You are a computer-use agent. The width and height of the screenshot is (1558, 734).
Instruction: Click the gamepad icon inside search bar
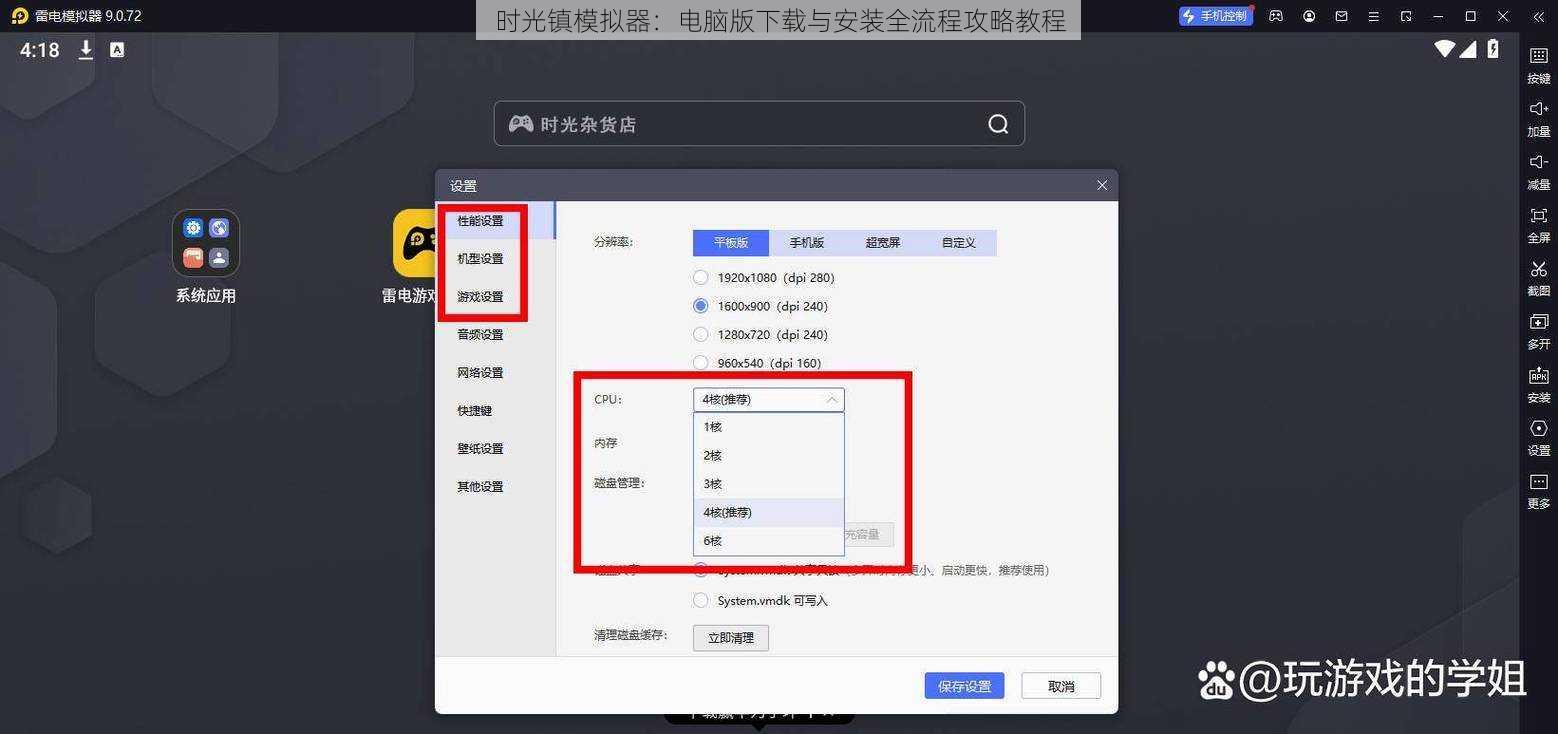(520, 124)
